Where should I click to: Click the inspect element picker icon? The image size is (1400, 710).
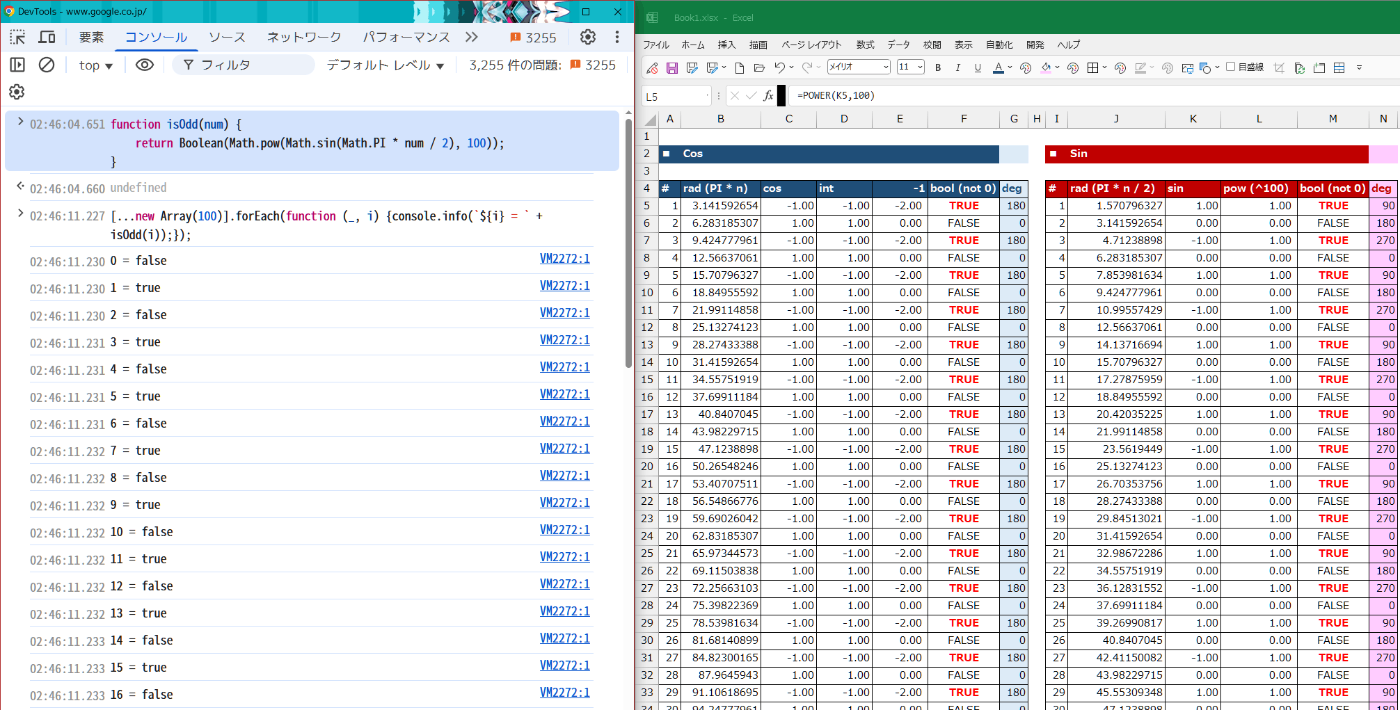18,37
